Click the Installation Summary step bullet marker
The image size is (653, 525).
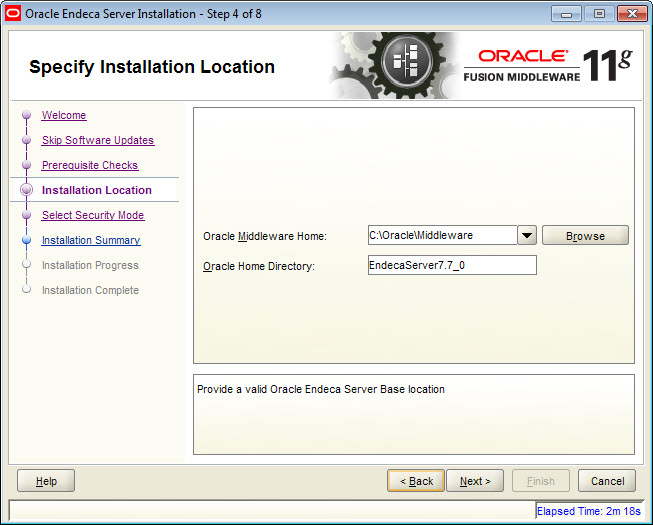(x=27, y=239)
